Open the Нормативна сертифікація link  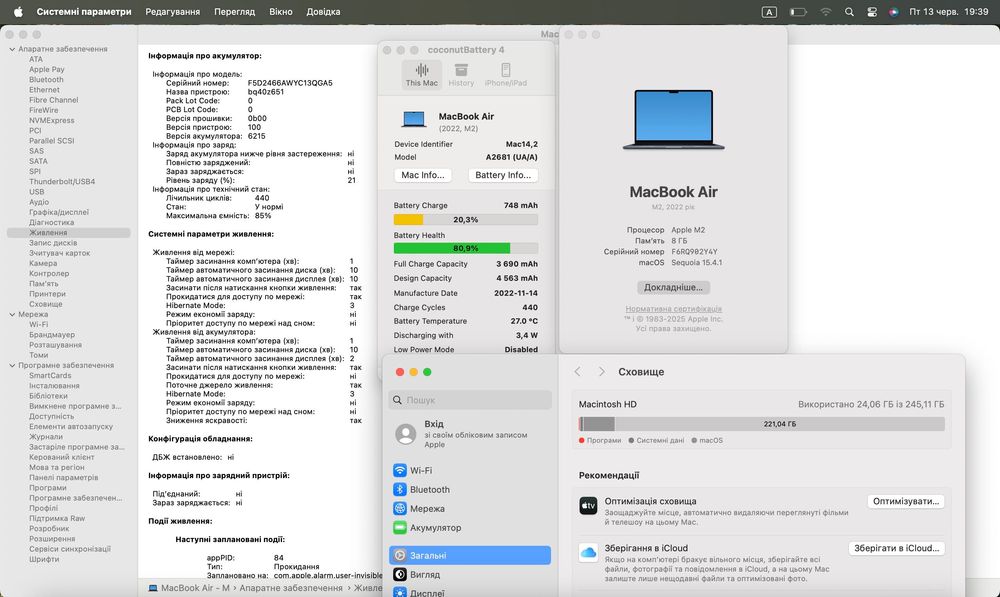(x=673, y=309)
